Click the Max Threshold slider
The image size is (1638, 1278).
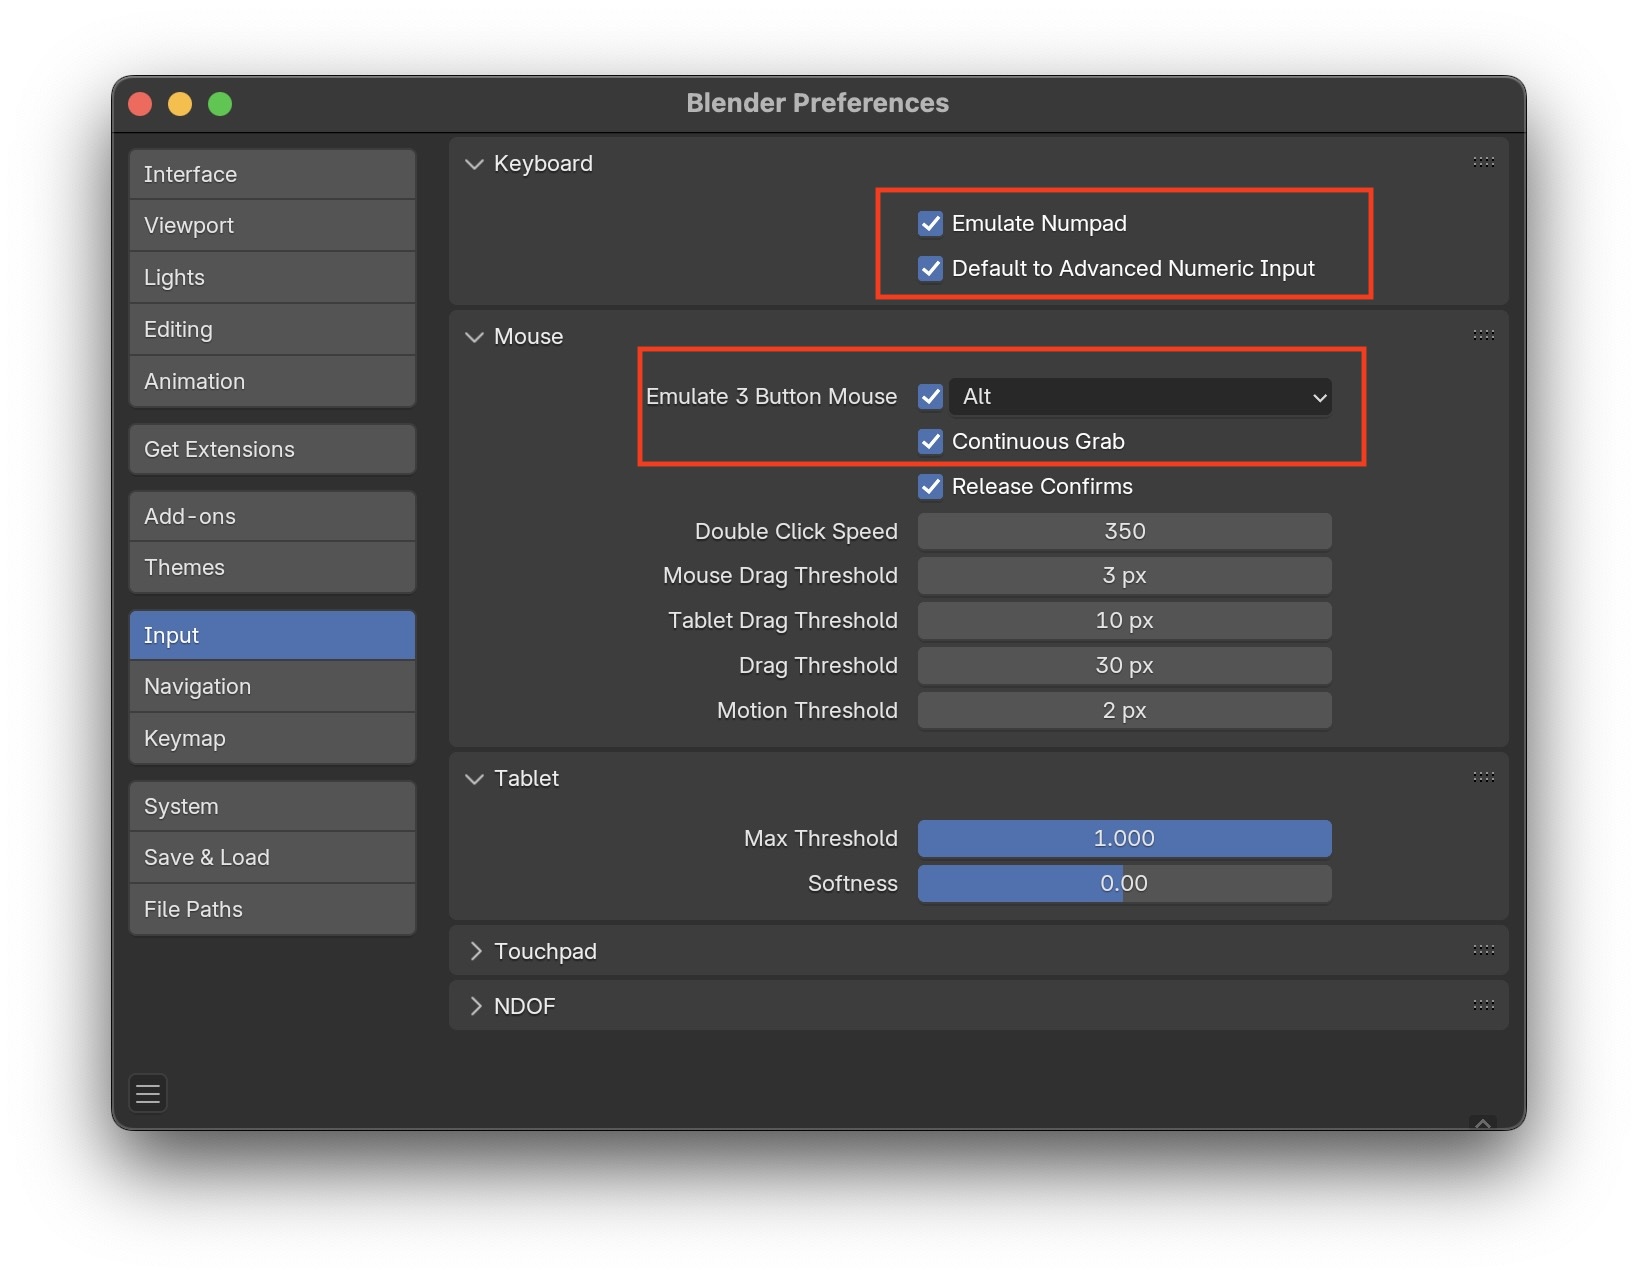point(1124,838)
